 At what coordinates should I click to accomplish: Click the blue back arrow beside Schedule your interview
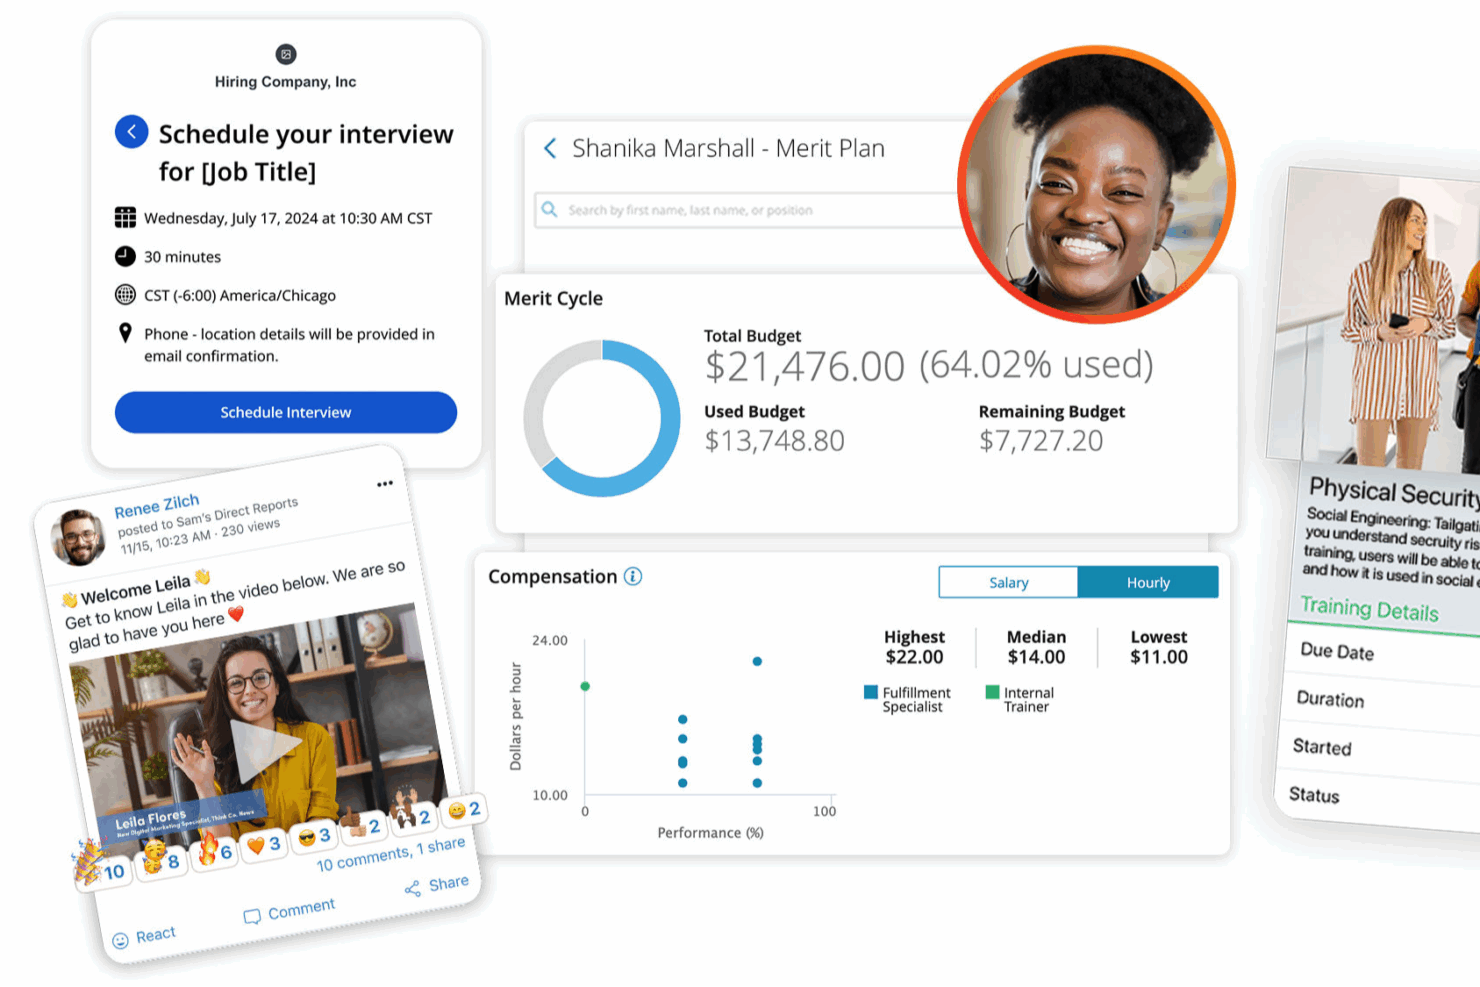click(131, 132)
